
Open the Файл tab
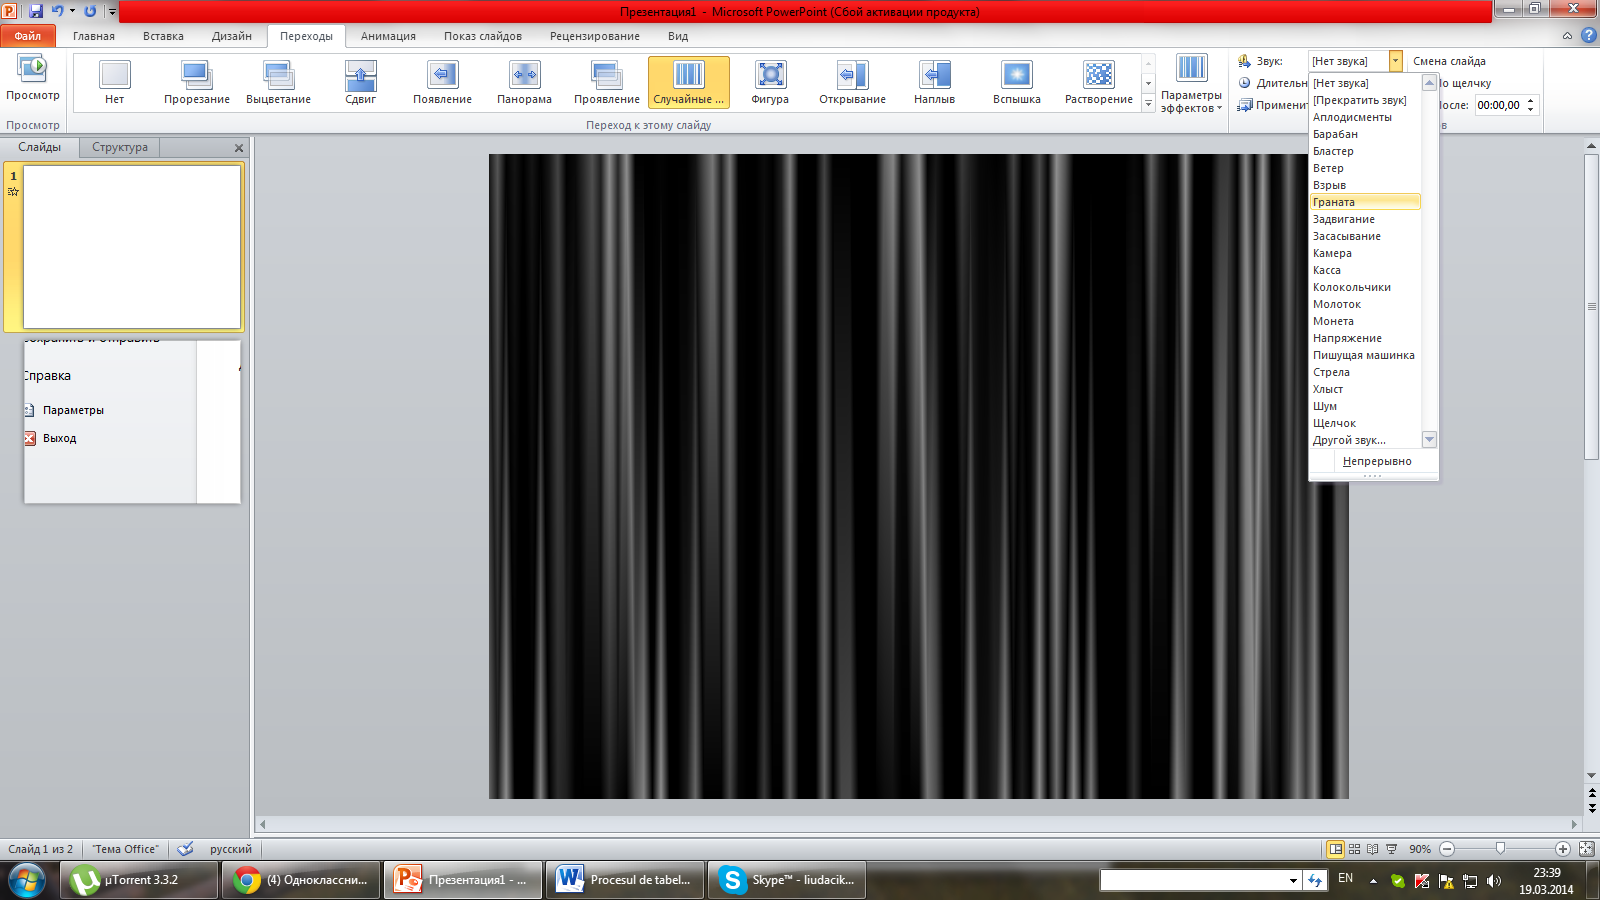tap(28, 36)
